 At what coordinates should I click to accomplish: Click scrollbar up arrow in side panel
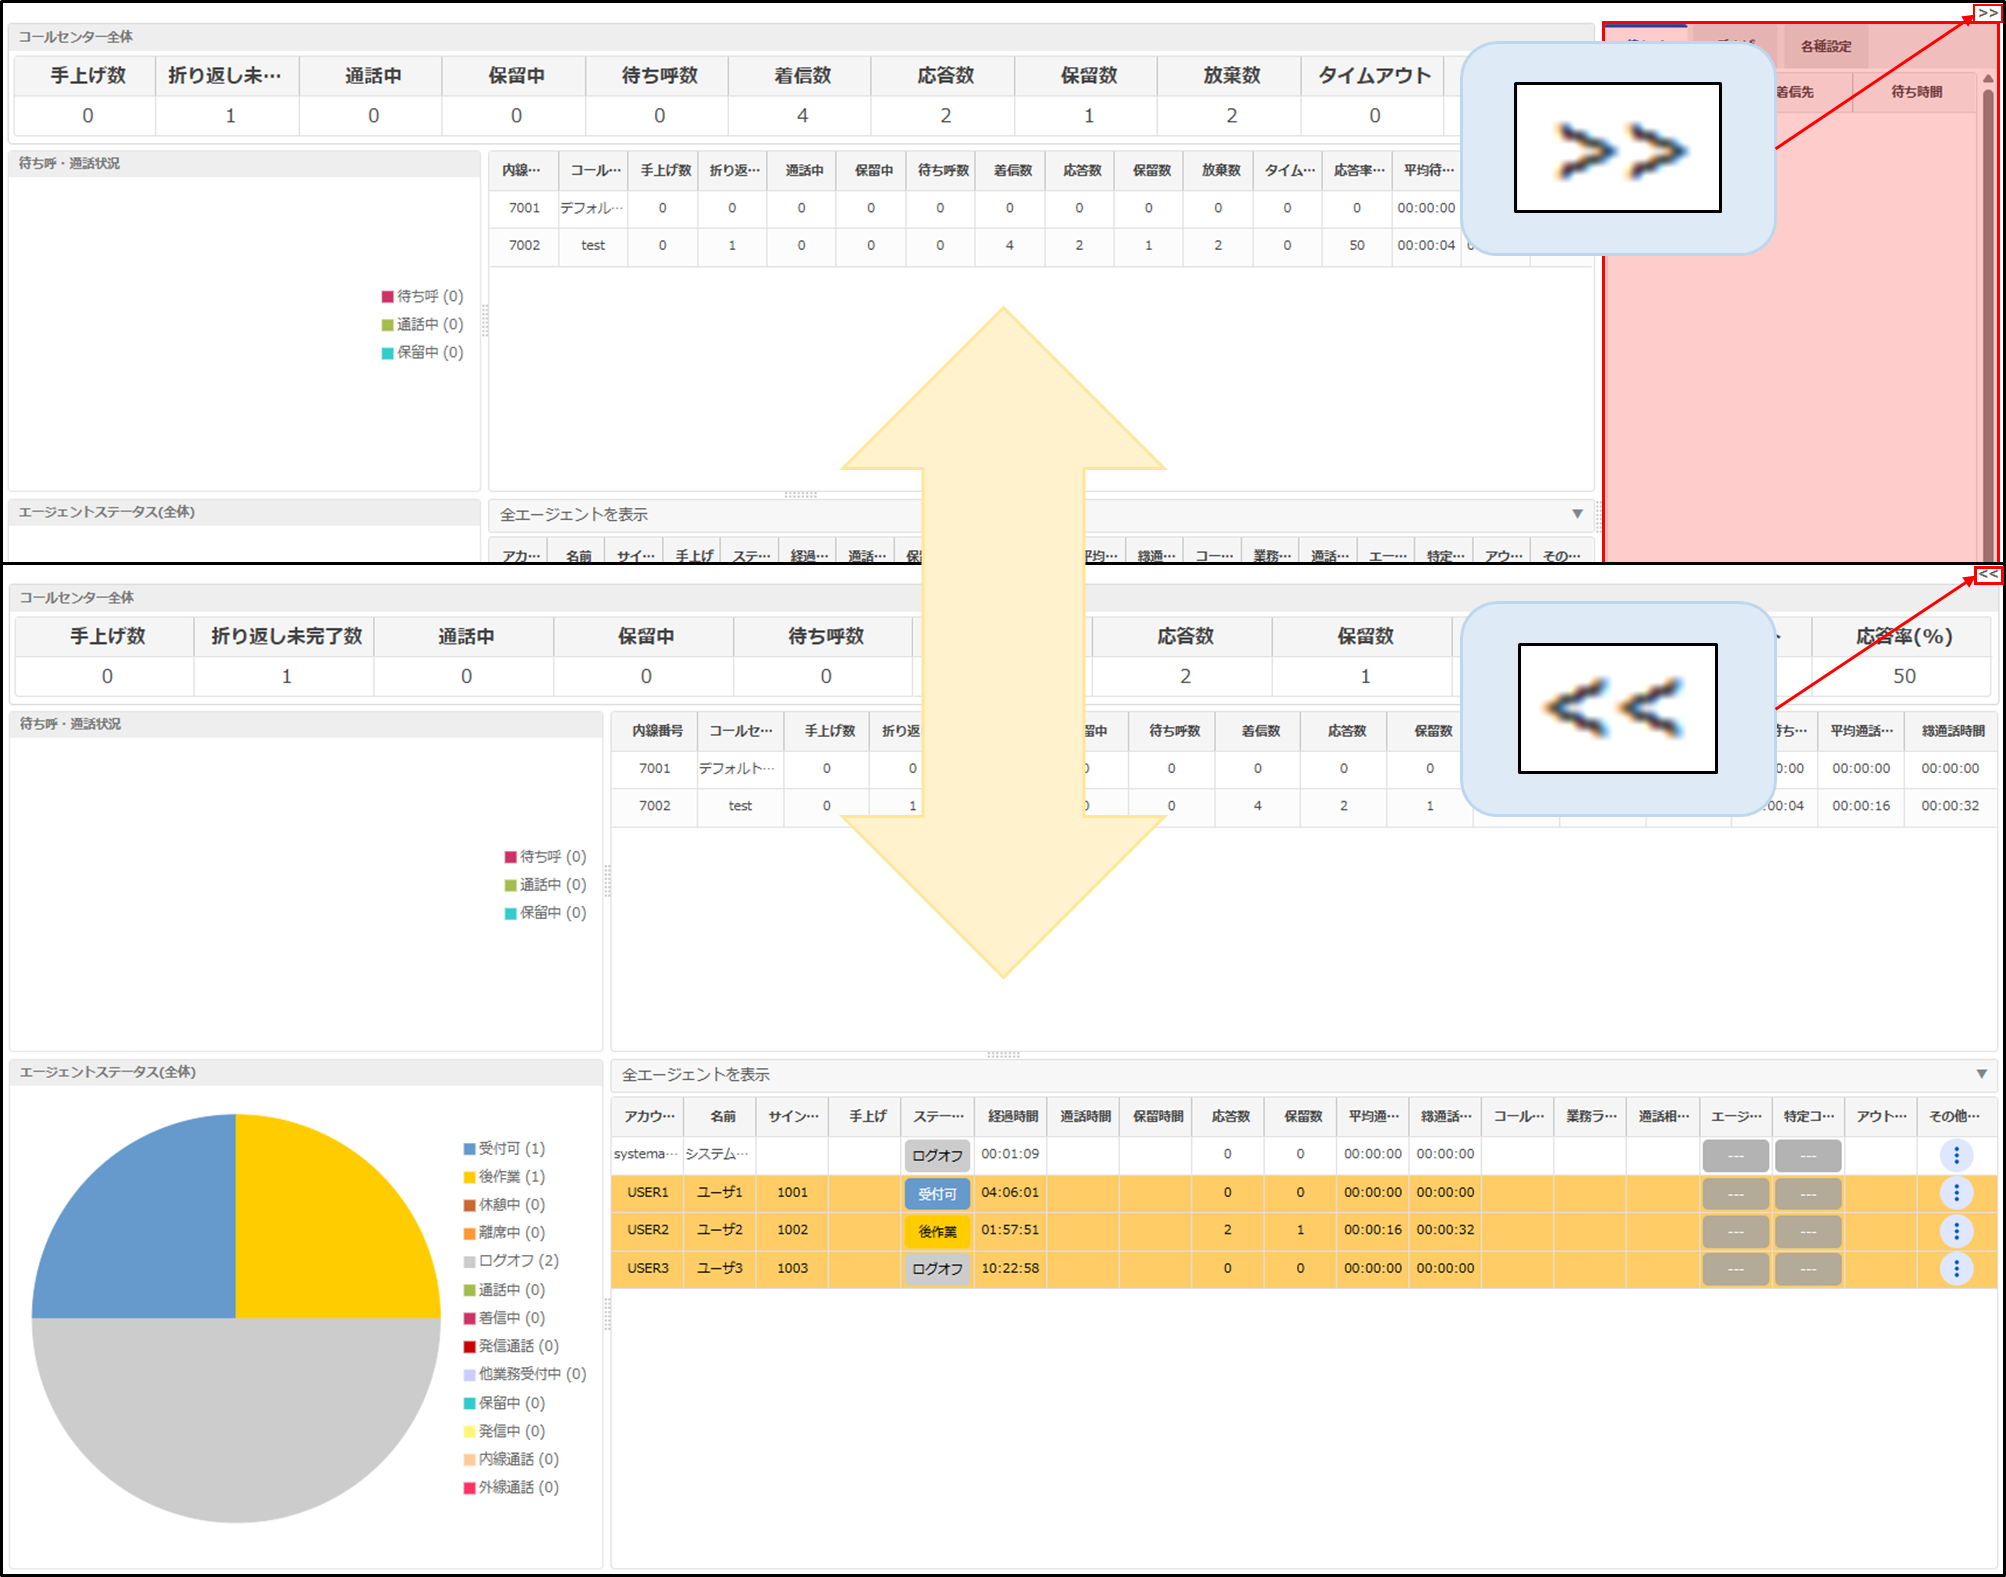tap(1988, 79)
